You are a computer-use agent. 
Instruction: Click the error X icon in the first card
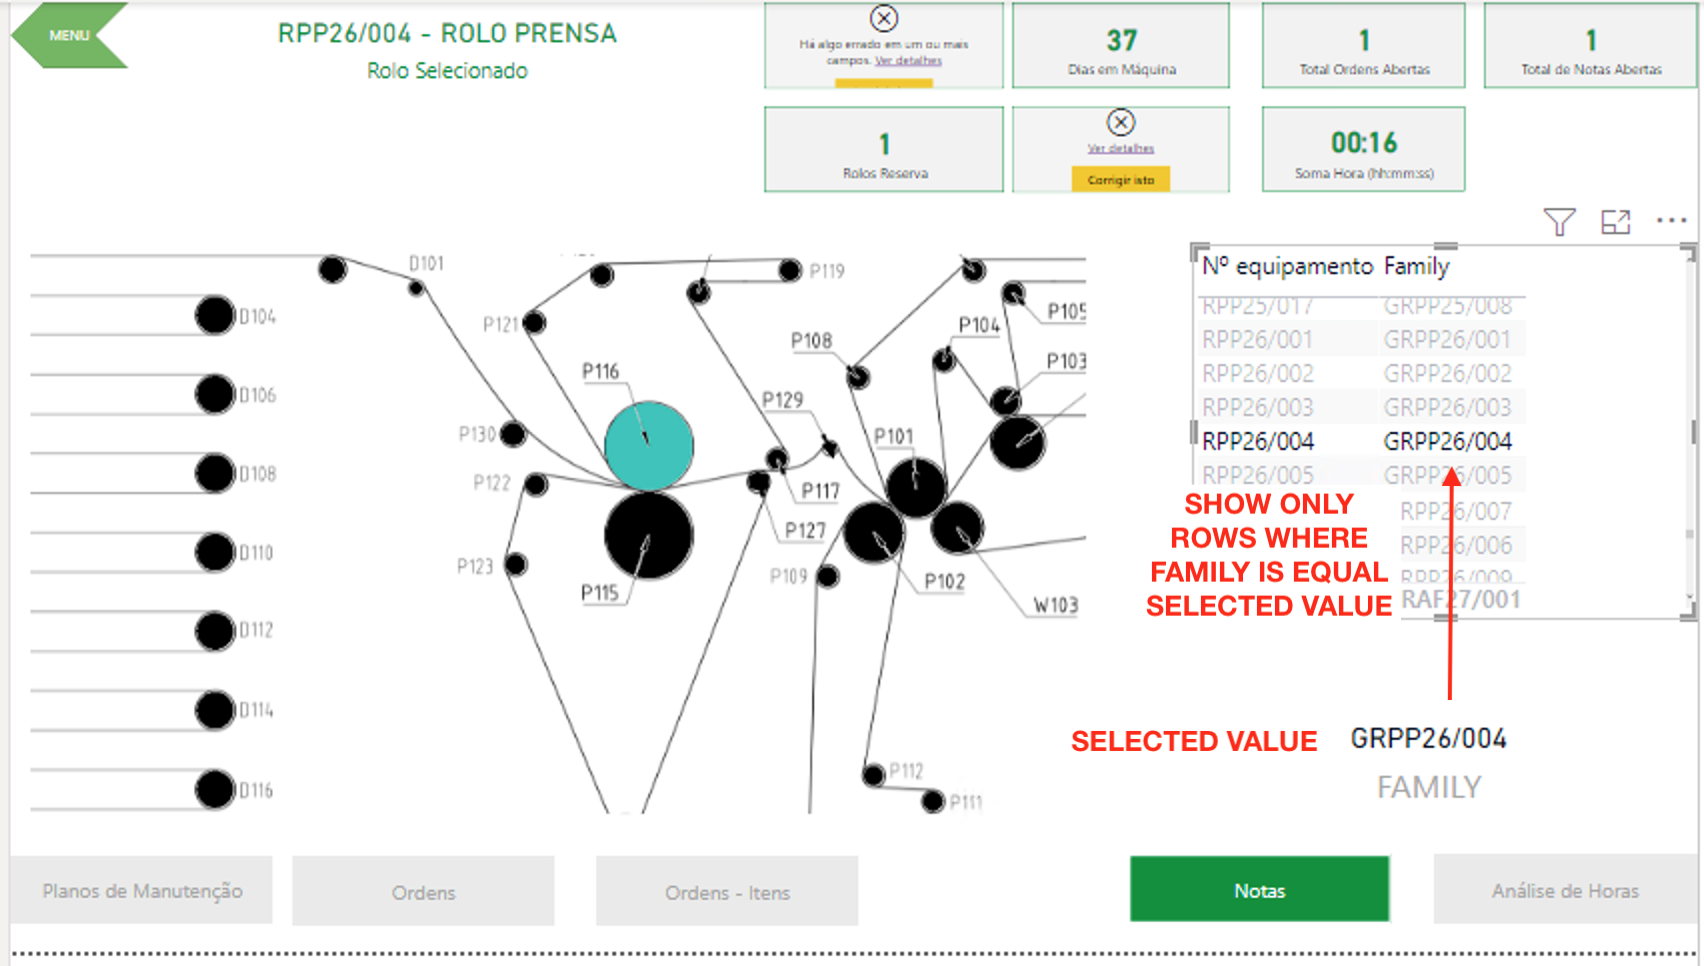(x=884, y=18)
